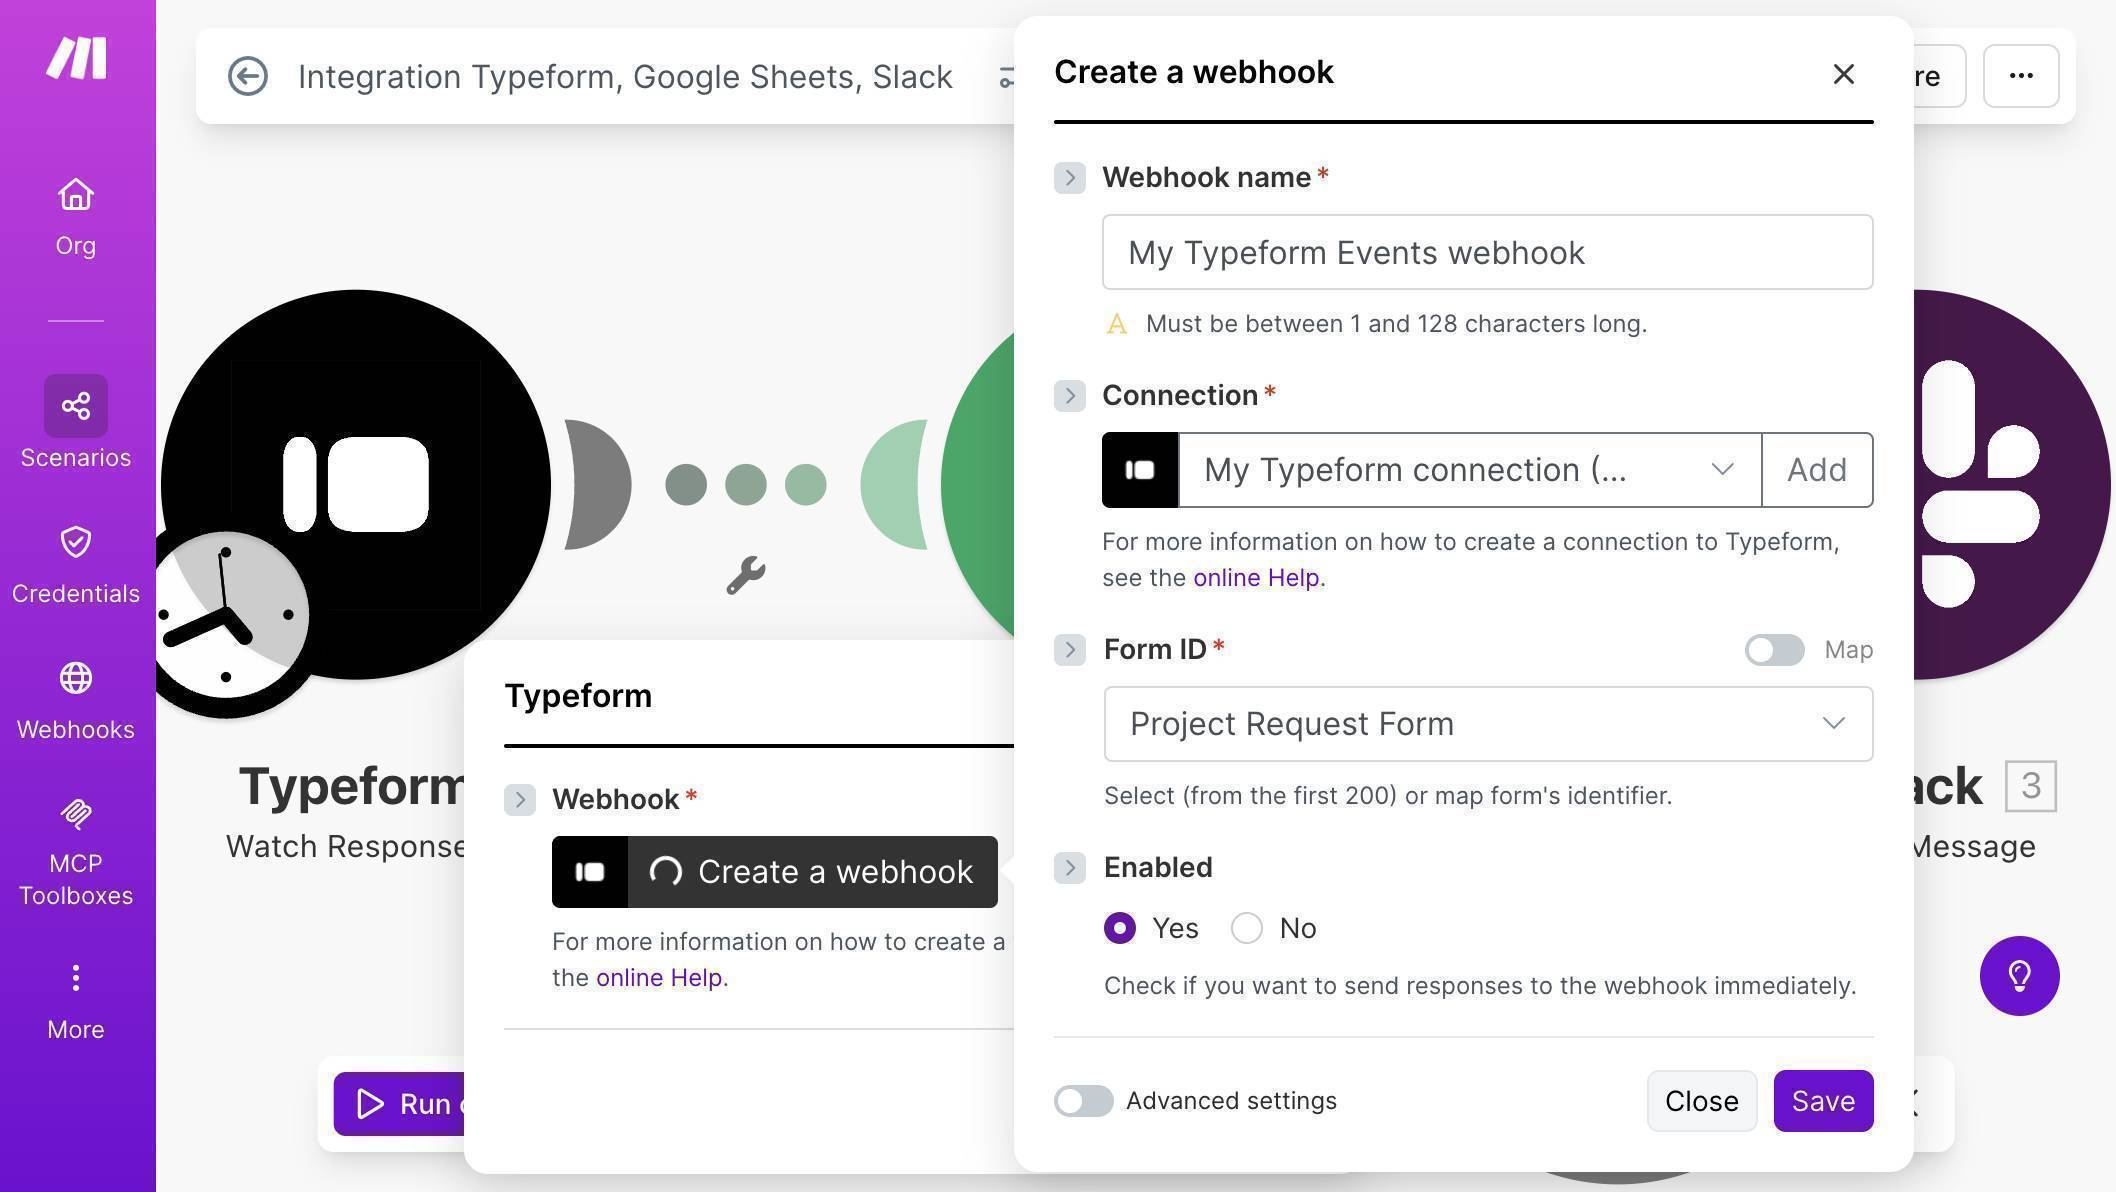Open the help lightbulb at bottom right

coord(2019,975)
